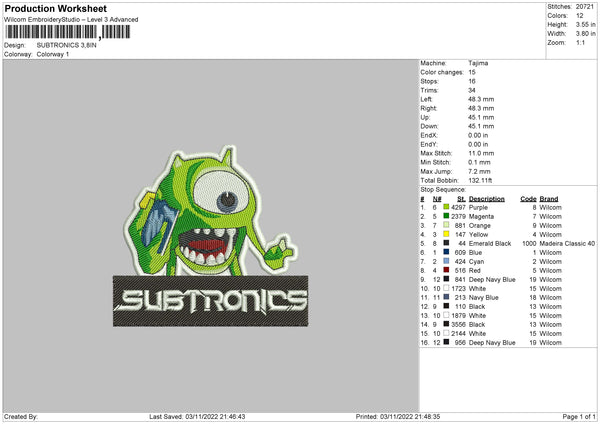This screenshot has width=600, height=424.
Task: Select the Max Stitch value 11.0 mm
Action: (x=481, y=153)
